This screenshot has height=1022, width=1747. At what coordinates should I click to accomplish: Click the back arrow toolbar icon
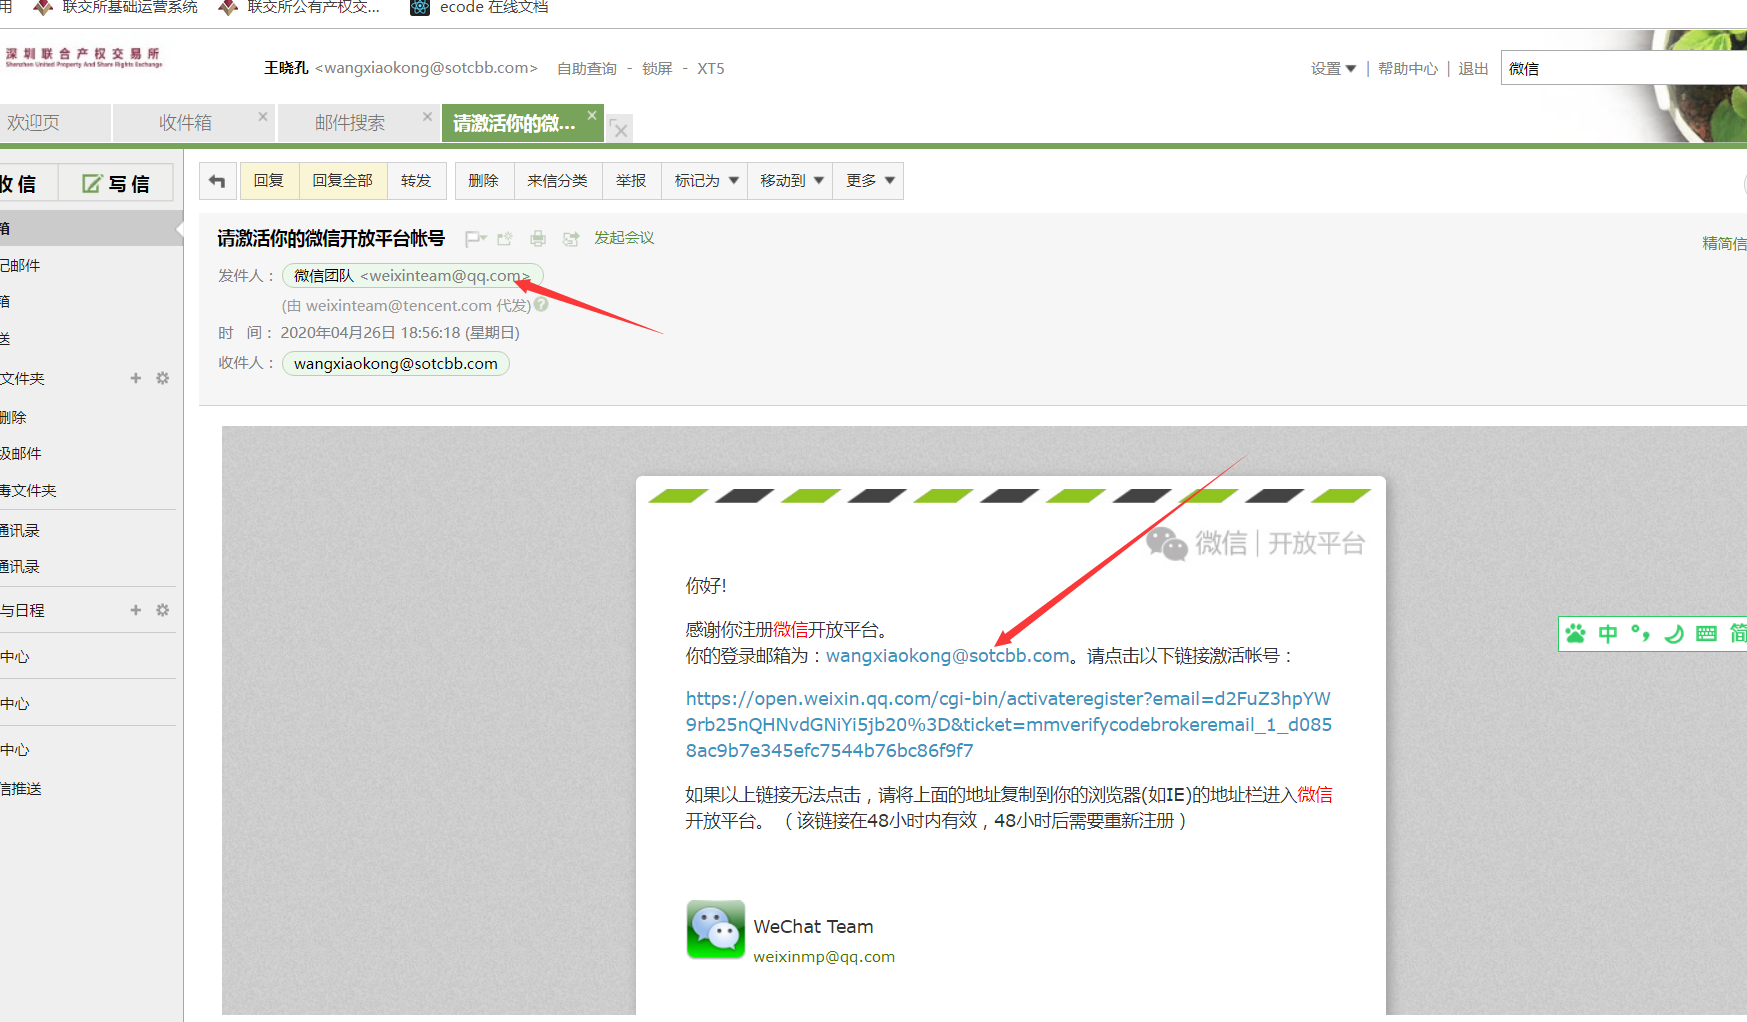[217, 181]
